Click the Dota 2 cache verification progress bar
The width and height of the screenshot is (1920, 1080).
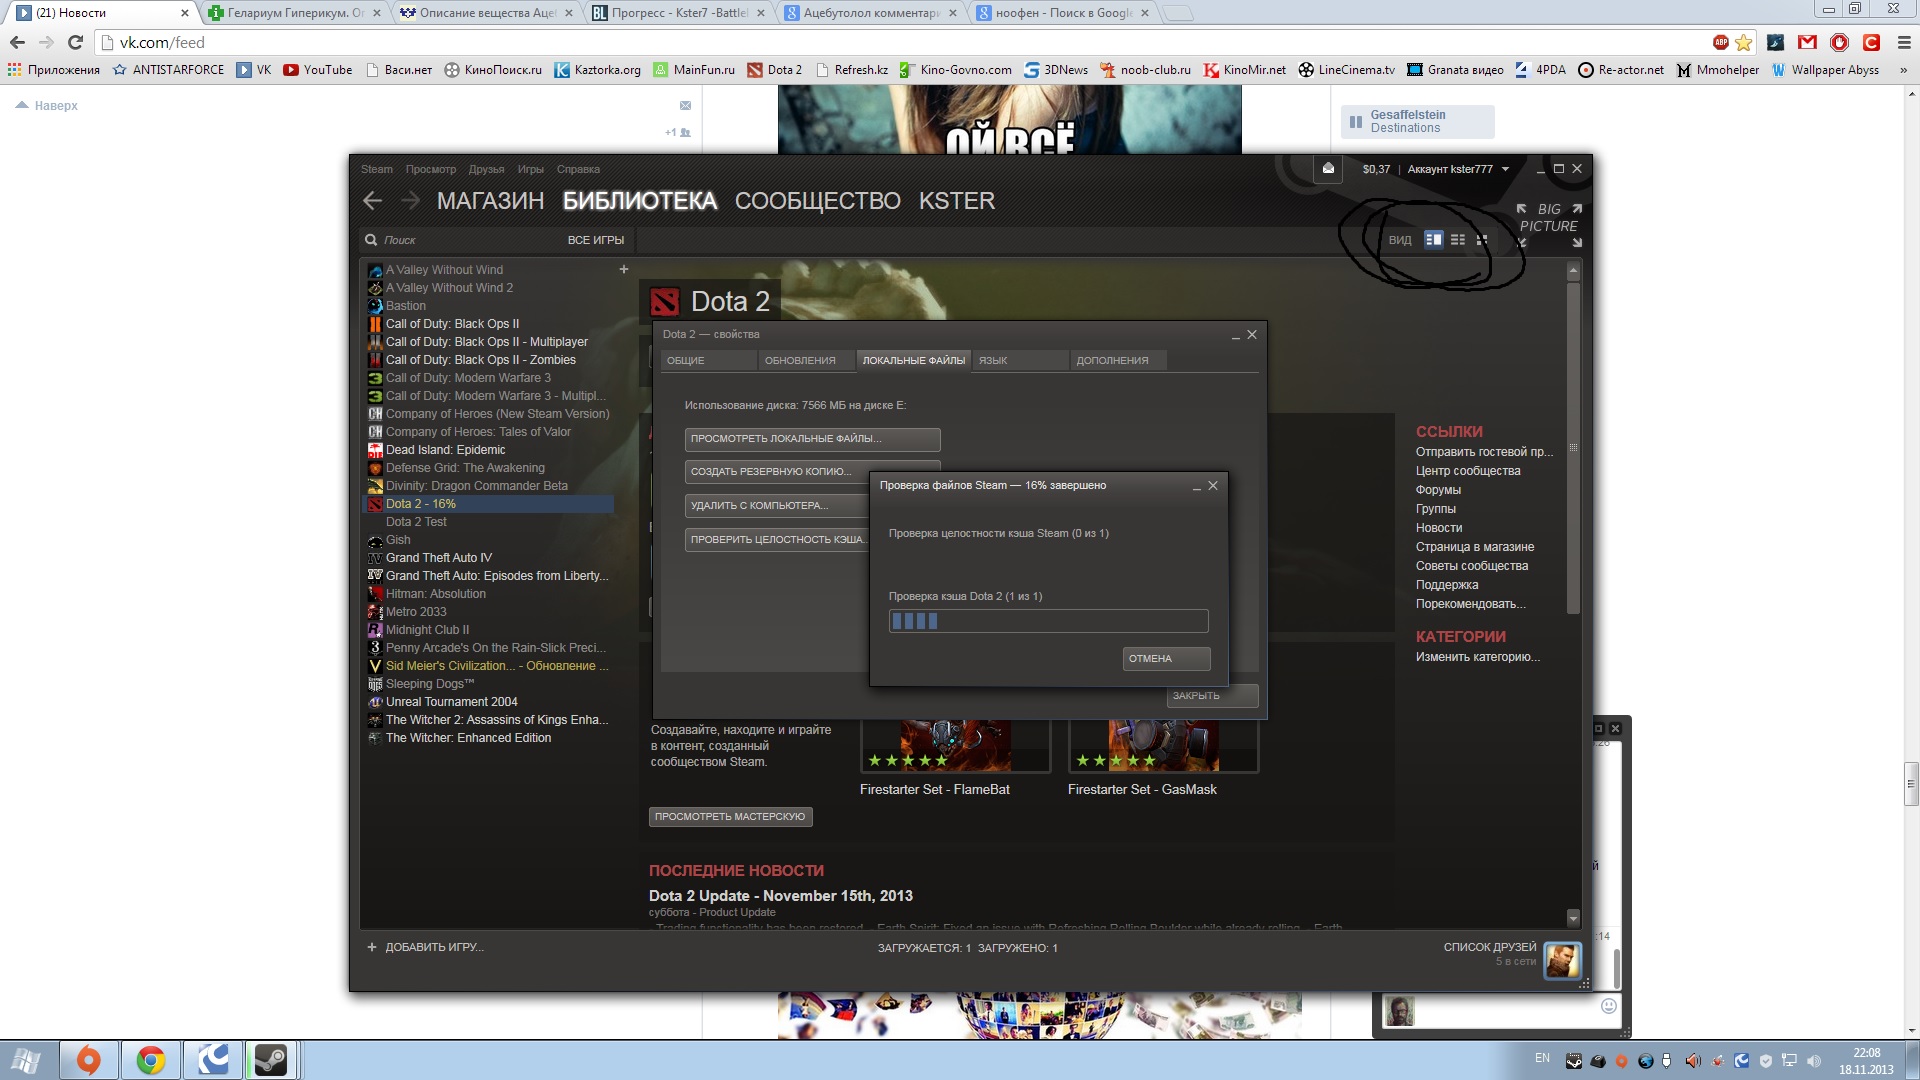(x=1048, y=621)
